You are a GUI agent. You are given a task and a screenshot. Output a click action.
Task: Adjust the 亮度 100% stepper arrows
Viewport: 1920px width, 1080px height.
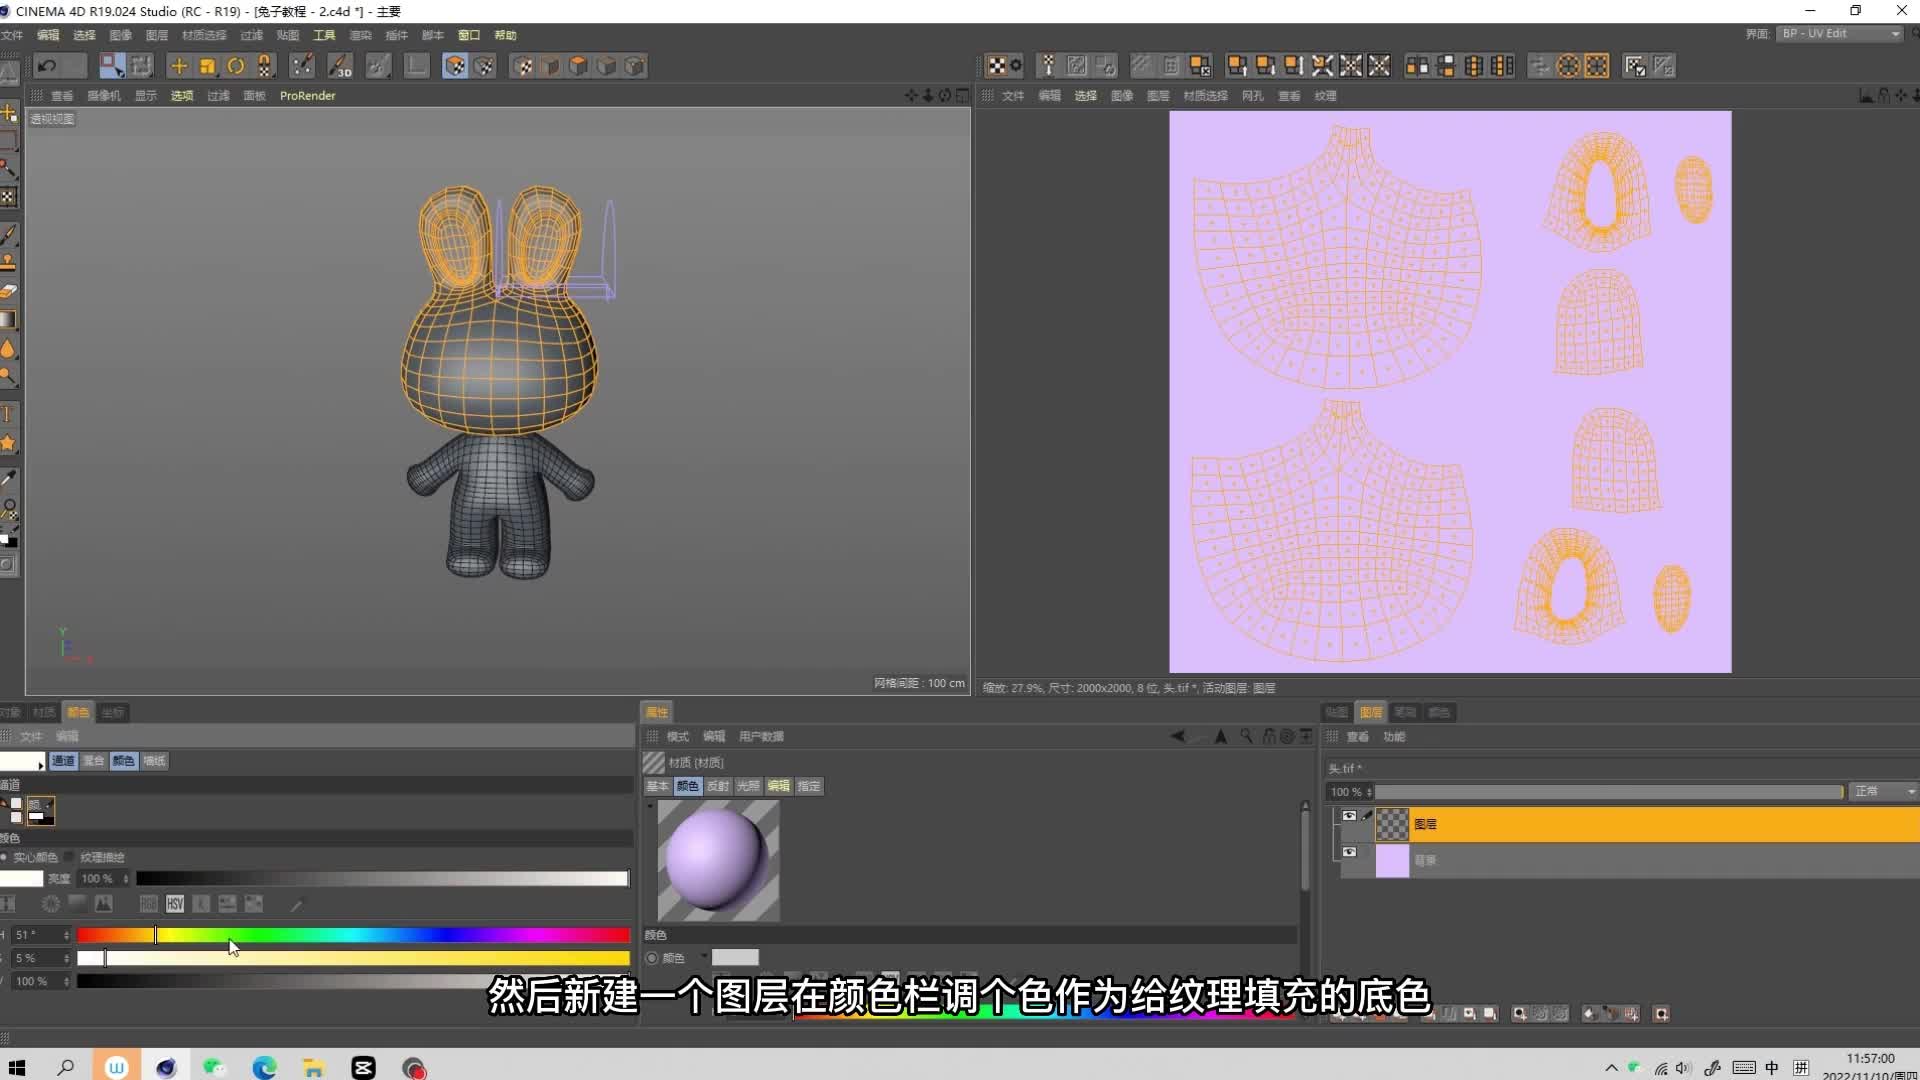(x=126, y=879)
